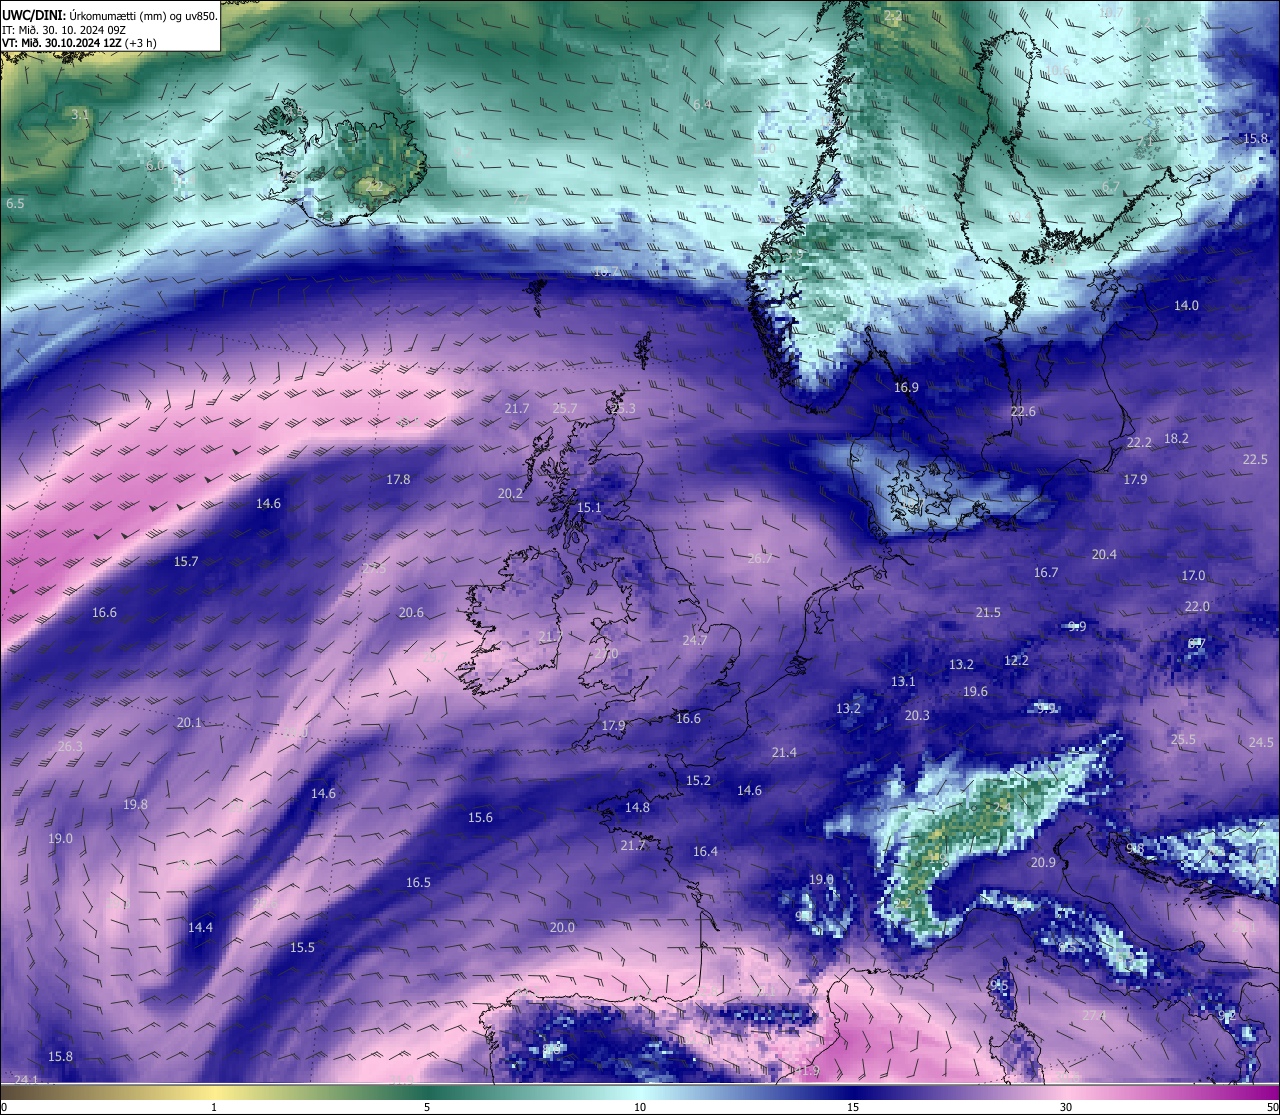Select the 13.1 value over Germany

tap(903, 681)
